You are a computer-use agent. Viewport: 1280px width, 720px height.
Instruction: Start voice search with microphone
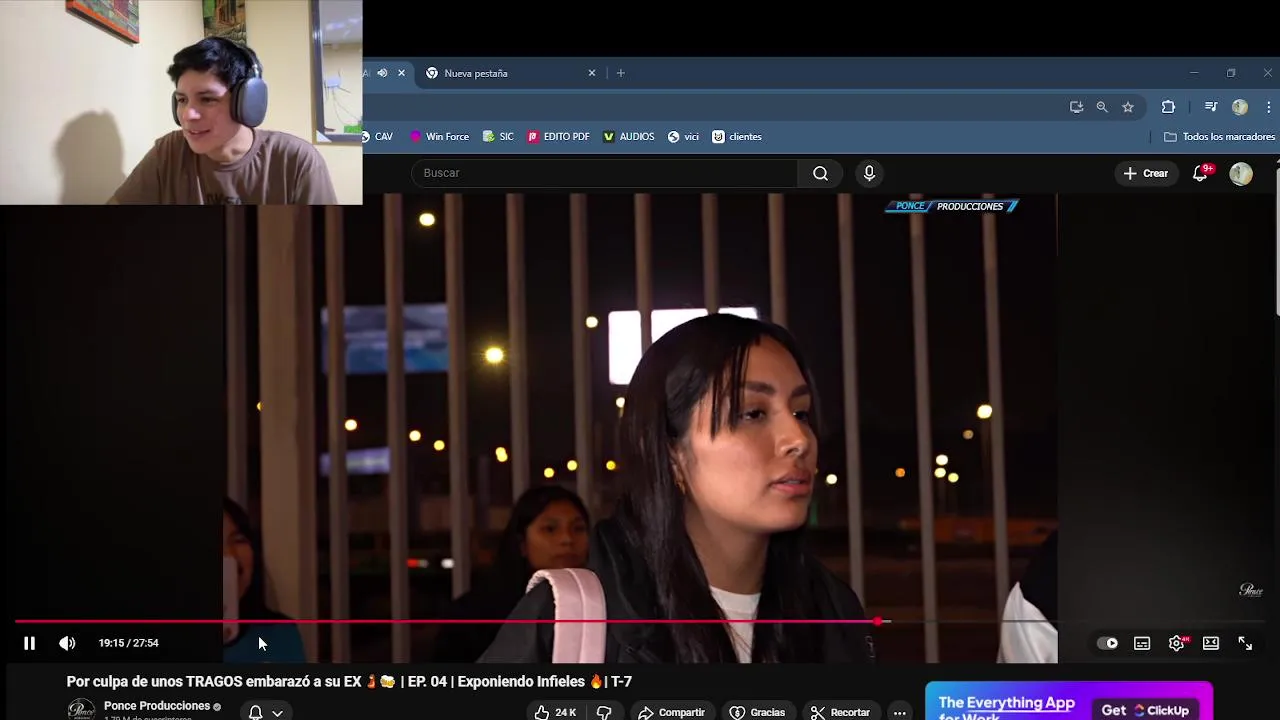869,173
